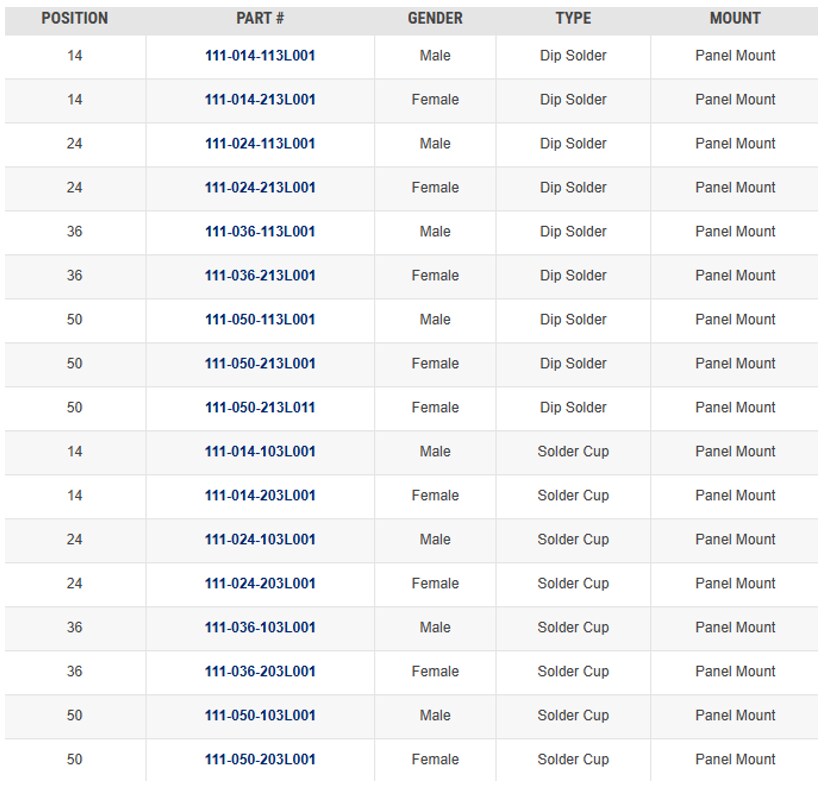Click part link 111-050-213L001
829x792 pixels.
point(260,364)
